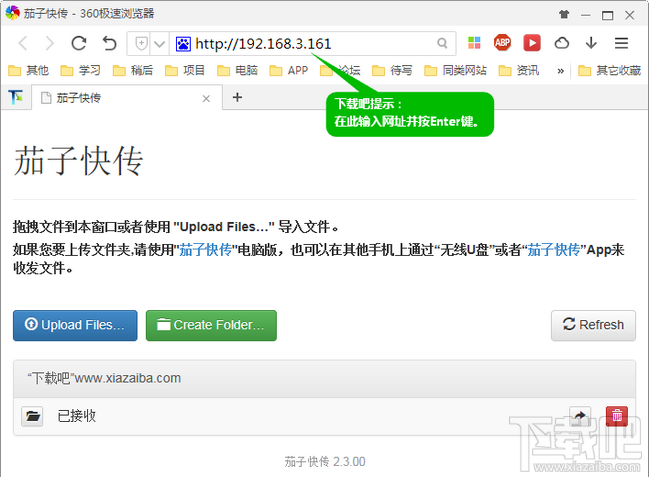Screen dimensions: 649x477
Task: Click the 茄子快传 2.3.00 version text
Action: click(x=325, y=462)
